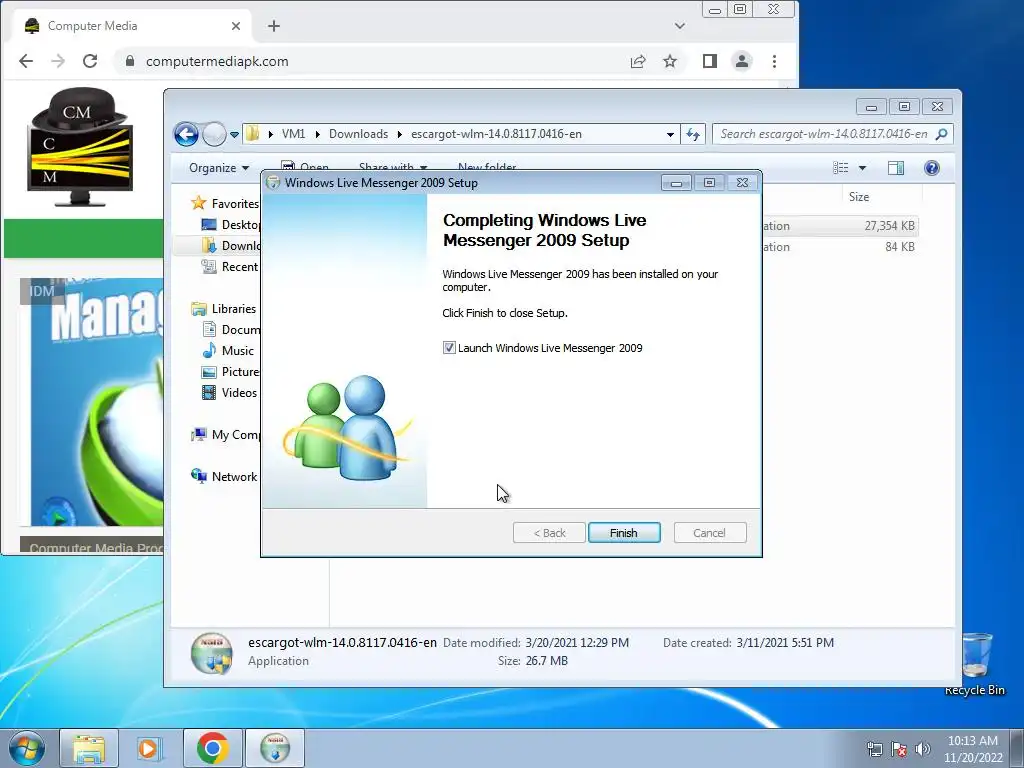Screen dimensions: 1024x768
Task: Refresh the Explorer folder view
Action: [x=693, y=135]
